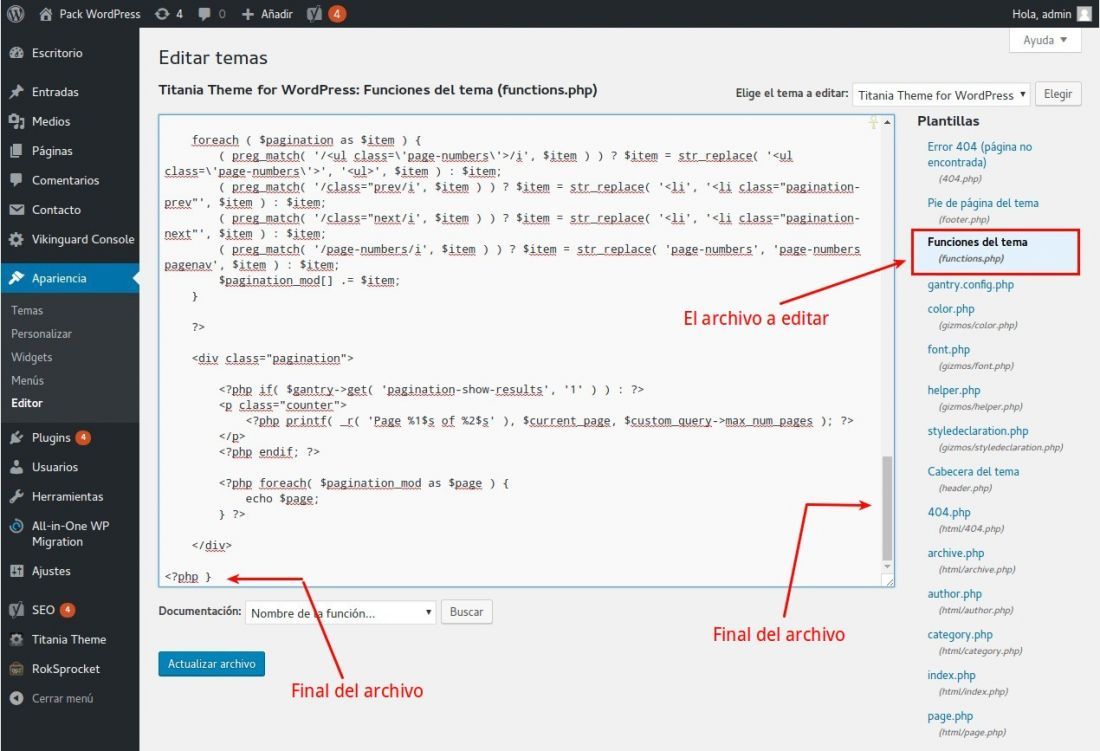
Task: Click the Escritorio dashboard icon
Action: (17, 53)
